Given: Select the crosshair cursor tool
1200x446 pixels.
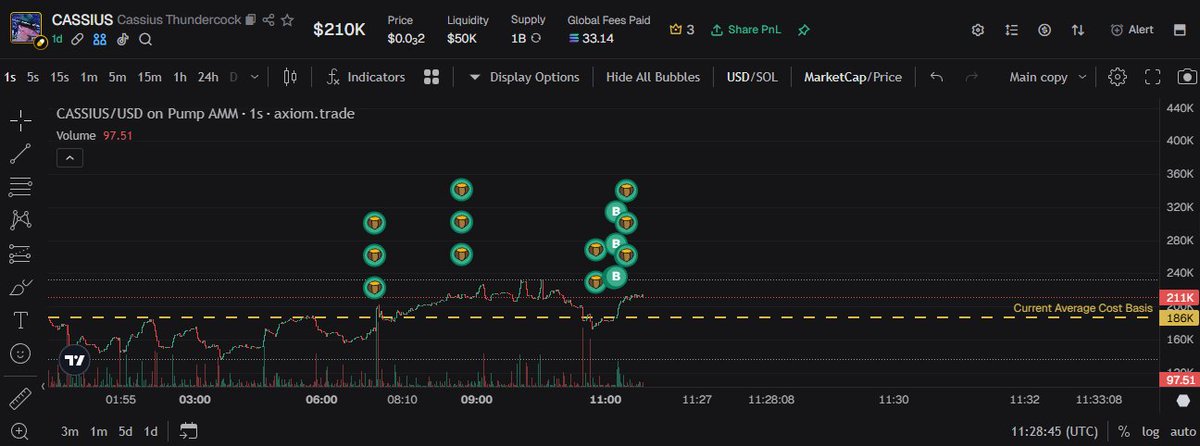Looking at the screenshot, I should (x=20, y=121).
